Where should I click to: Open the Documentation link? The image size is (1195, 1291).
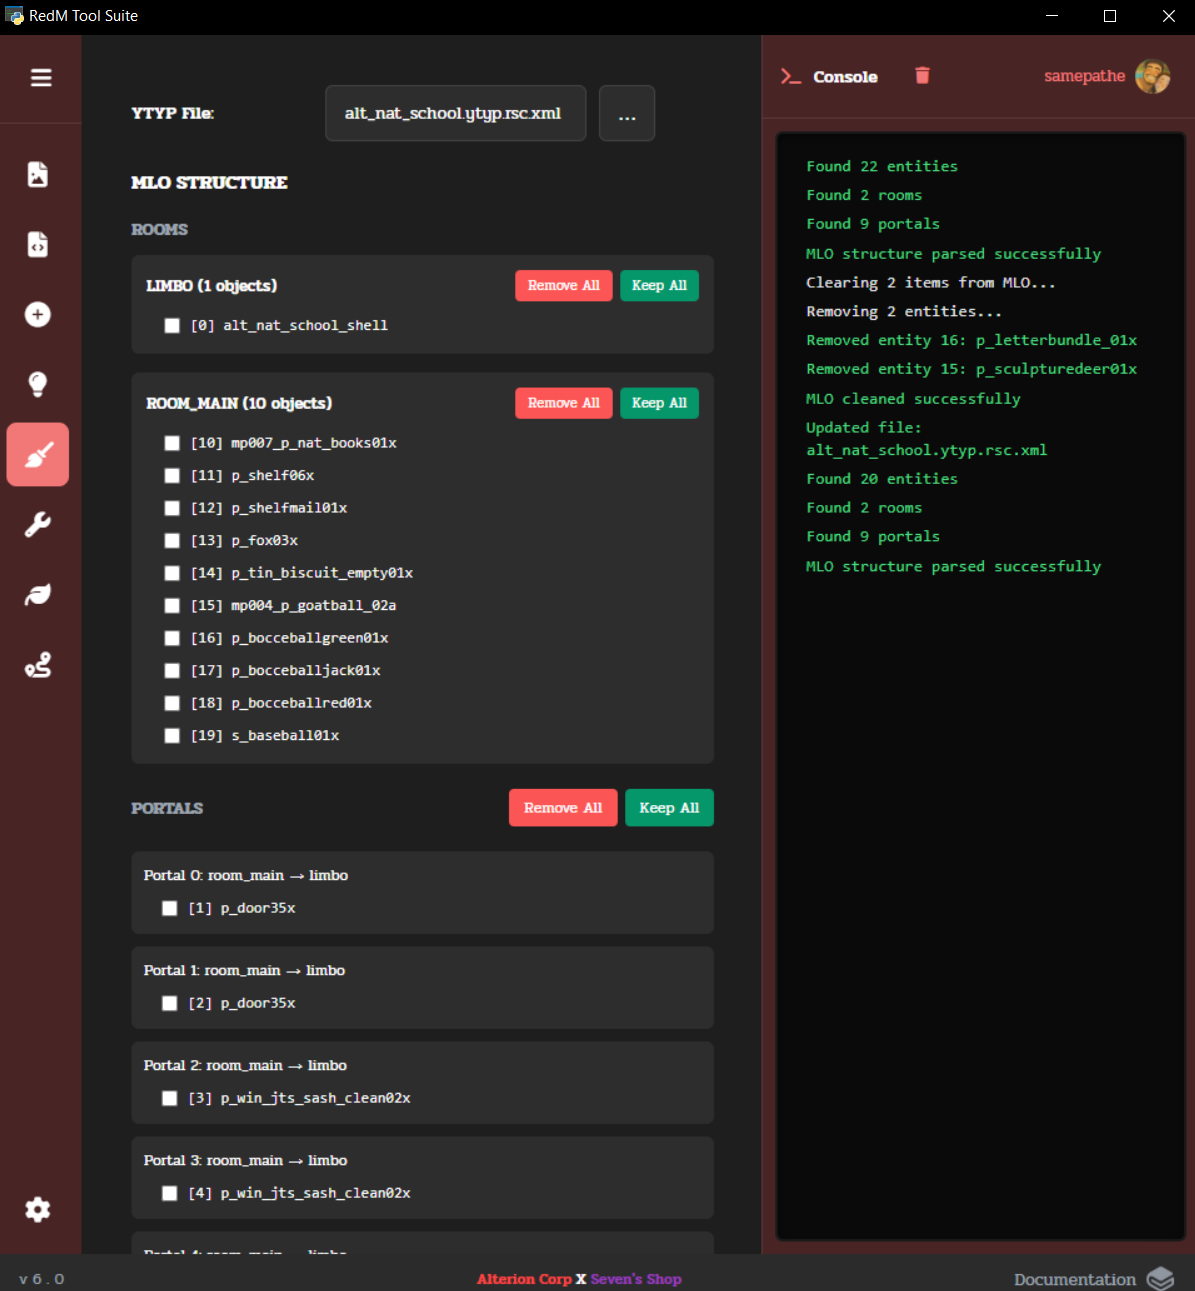[x=1075, y=1279]
